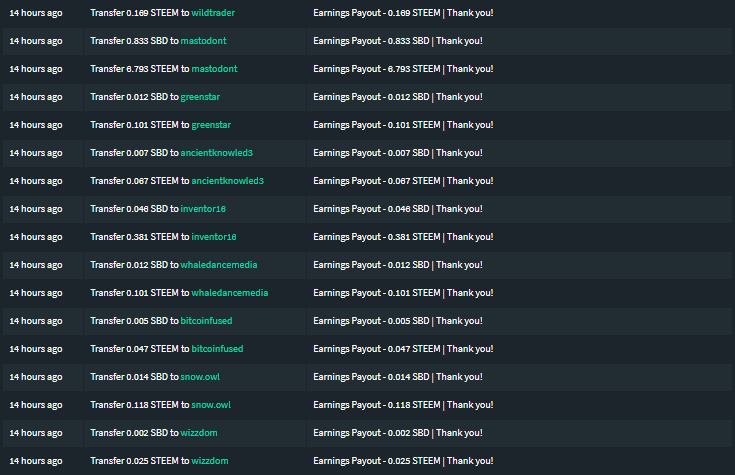Image resolution: width=735 pixels, height=475 pixels.
Task: Open snow.owl link in 0.118 STEEM row
Action: pos(211,405)
